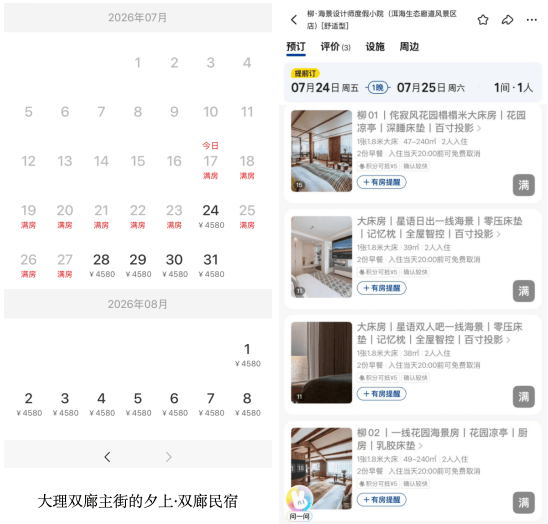548x524 pixels.
Task: Select July 28 on the calendar
Action: [101, 265]
